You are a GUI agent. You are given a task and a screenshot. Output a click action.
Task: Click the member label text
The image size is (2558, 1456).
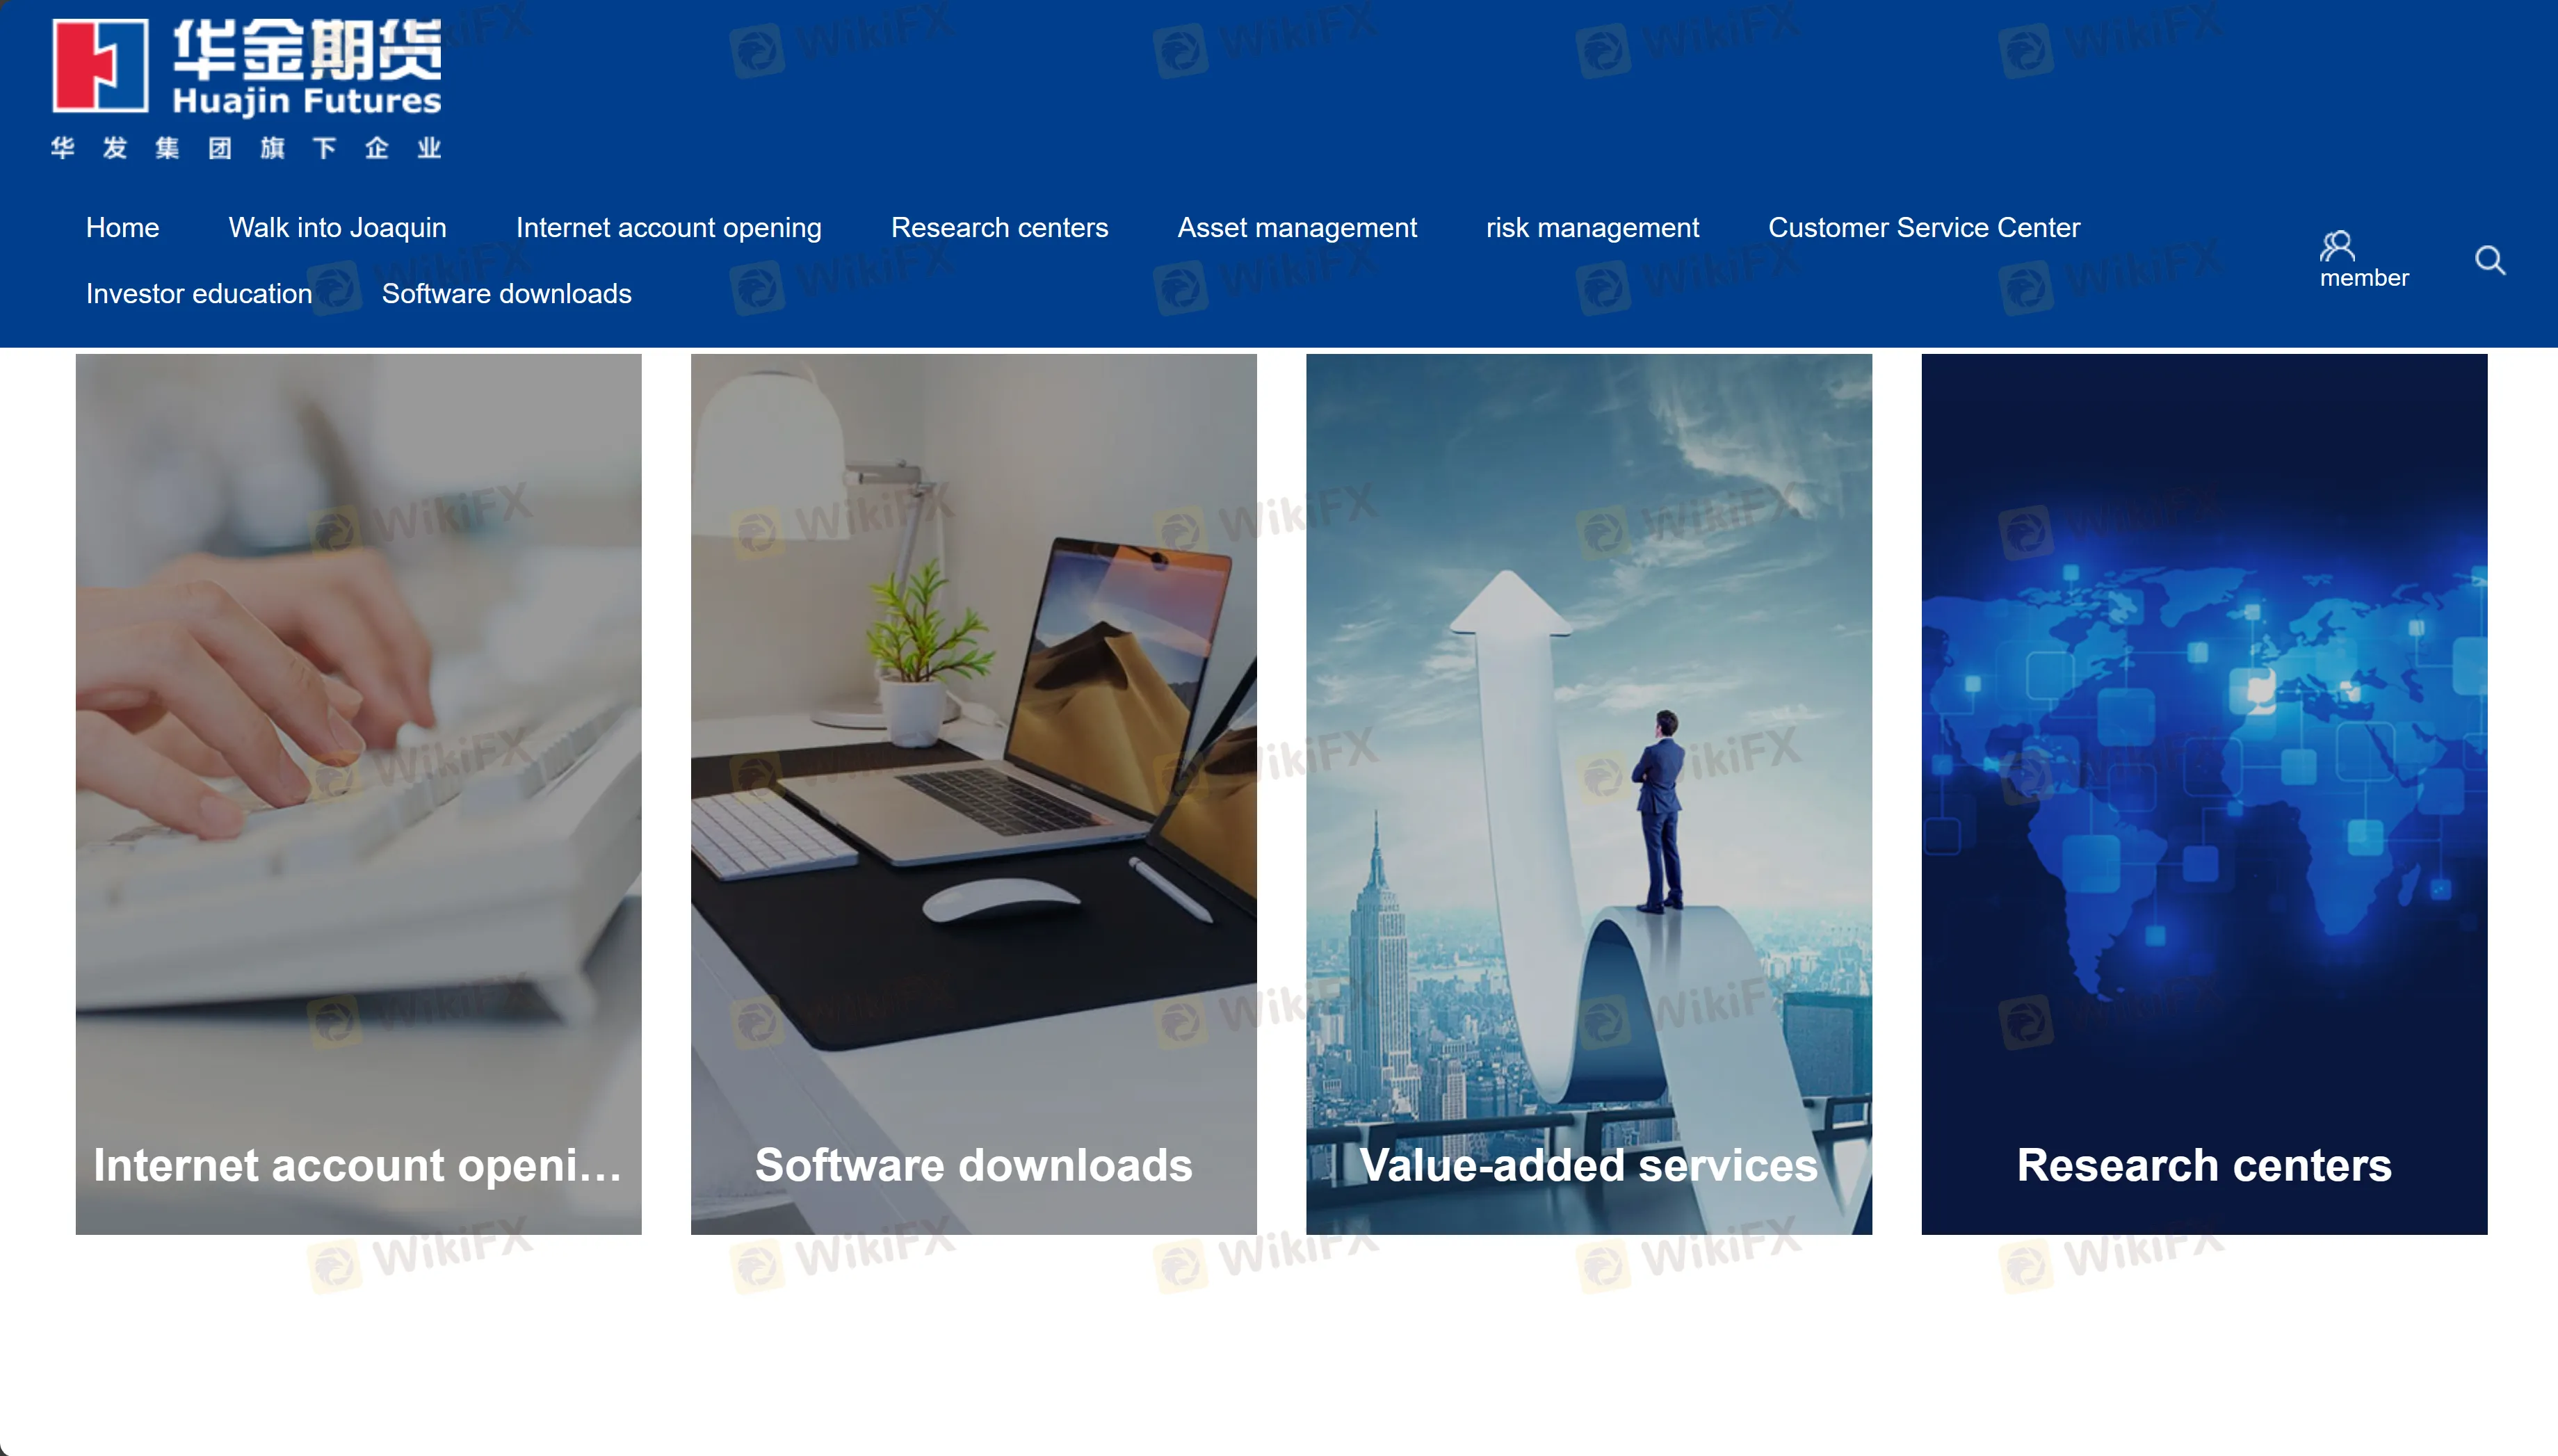point(2363,278)
